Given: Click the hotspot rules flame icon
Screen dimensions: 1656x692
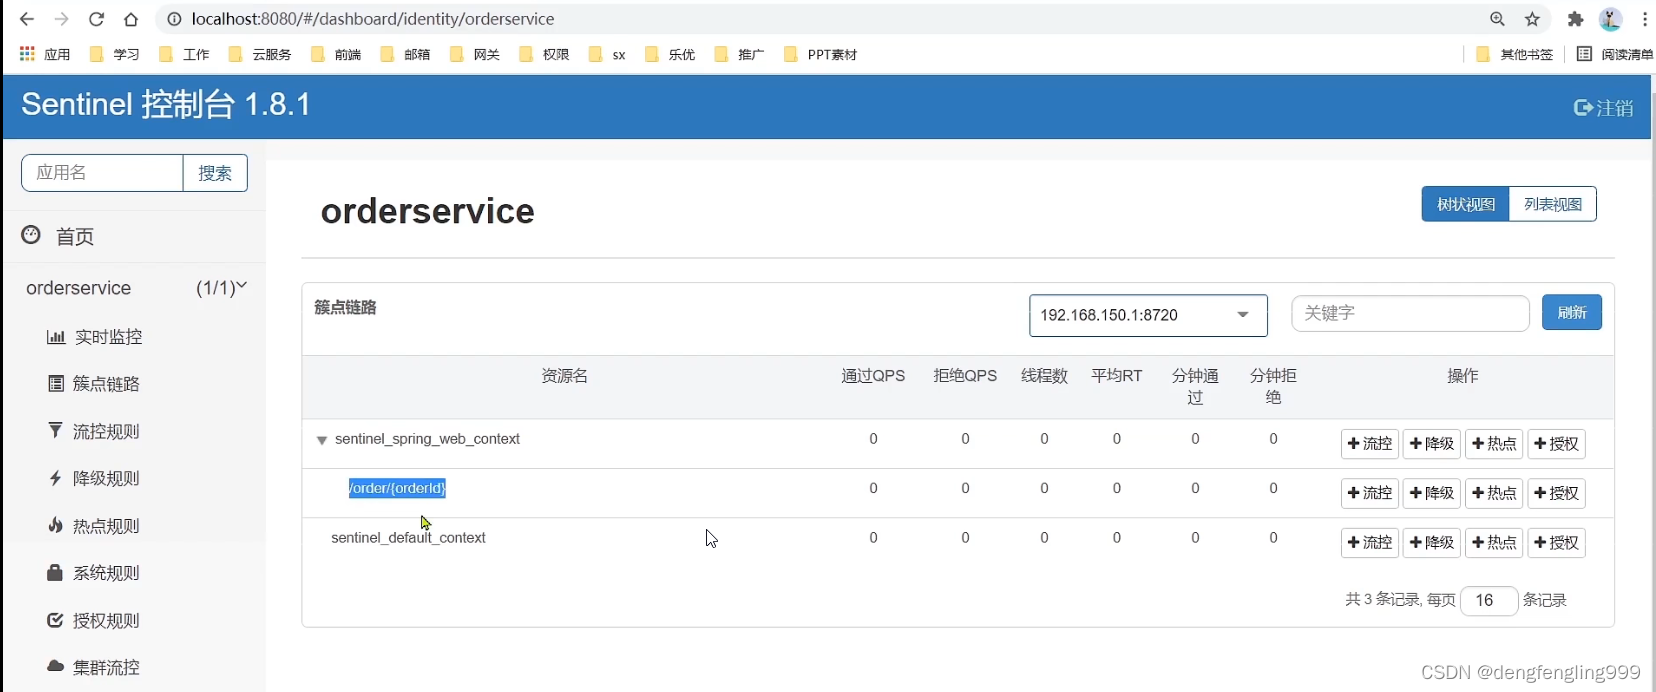Looking at the screenshot, I should tap(56, 526).
